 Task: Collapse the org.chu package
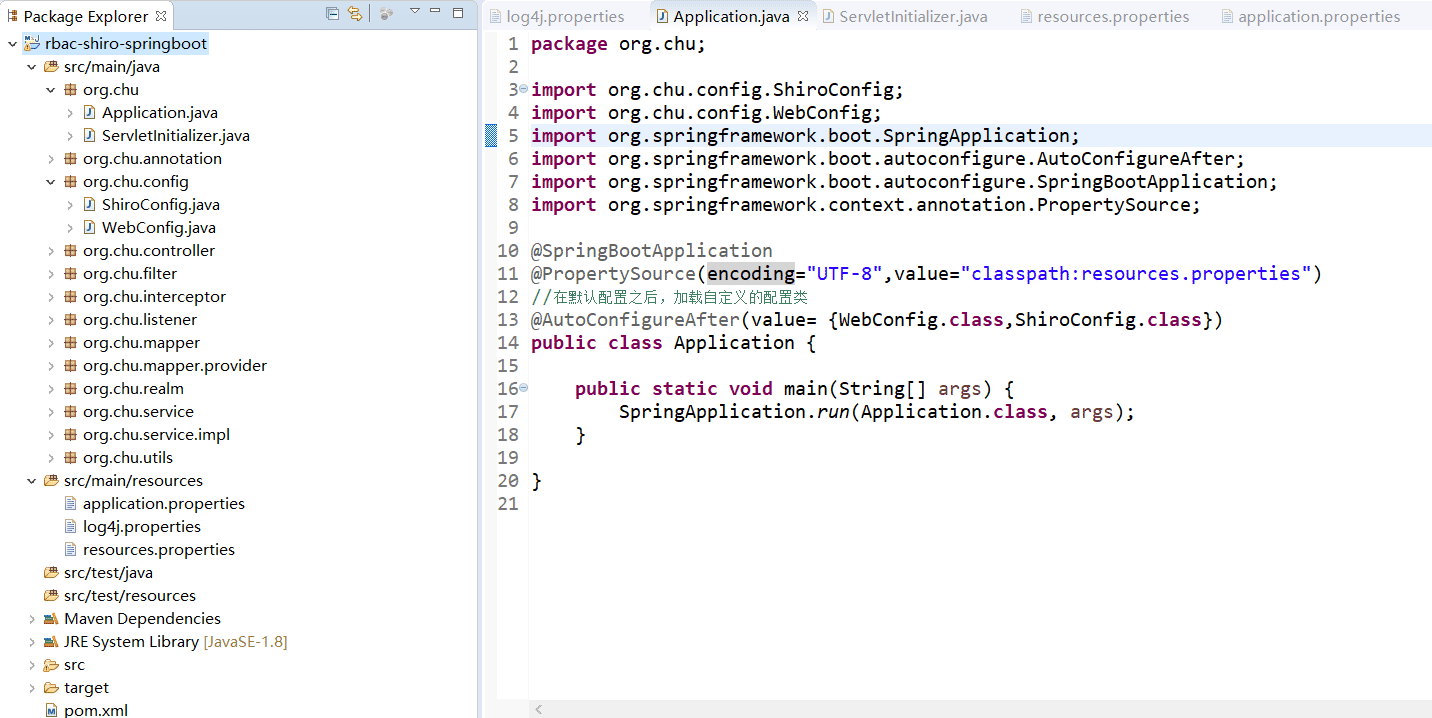pos(50,90)
